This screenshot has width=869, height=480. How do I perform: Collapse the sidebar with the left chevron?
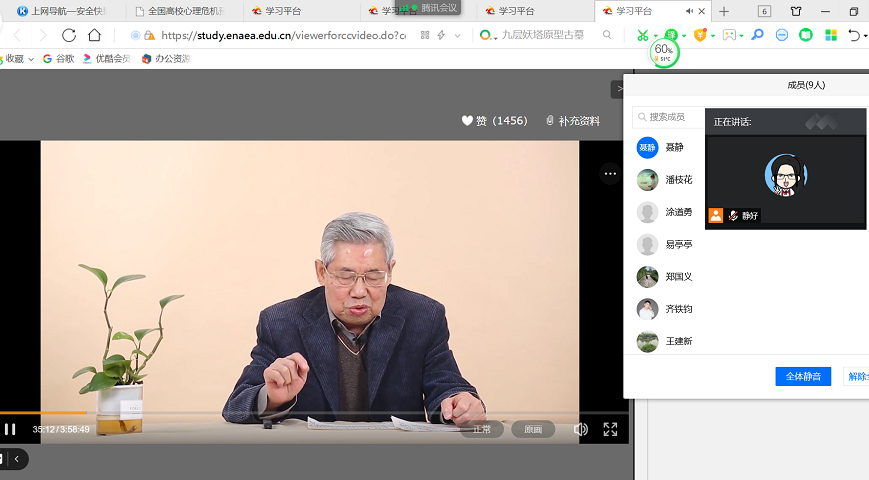[x=19, y=459]
